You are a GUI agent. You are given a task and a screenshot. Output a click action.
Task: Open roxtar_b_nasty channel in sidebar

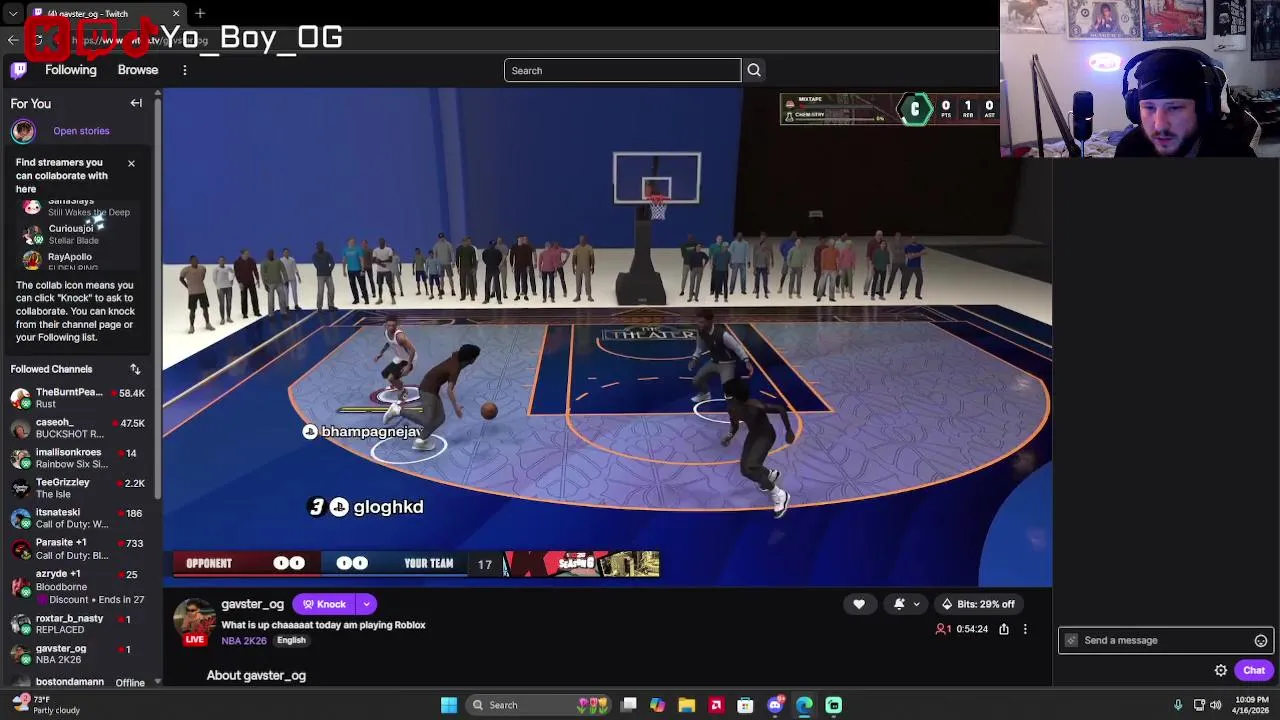tap(78, 624)
